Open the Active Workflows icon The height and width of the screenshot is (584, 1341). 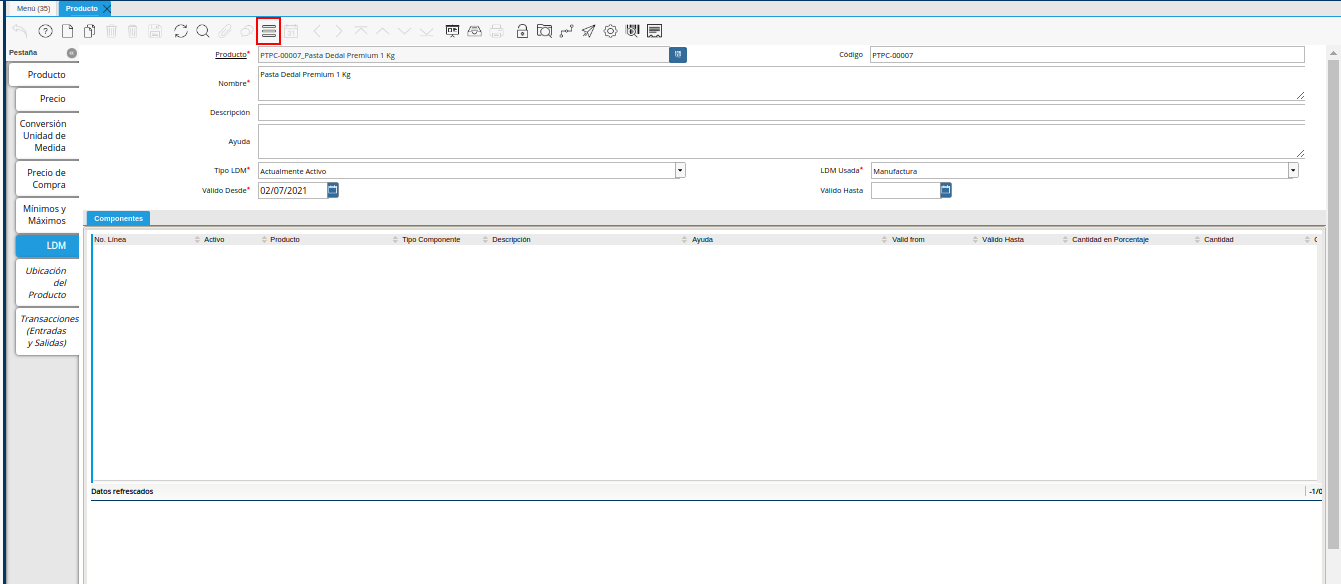click(x=567, y=31)
